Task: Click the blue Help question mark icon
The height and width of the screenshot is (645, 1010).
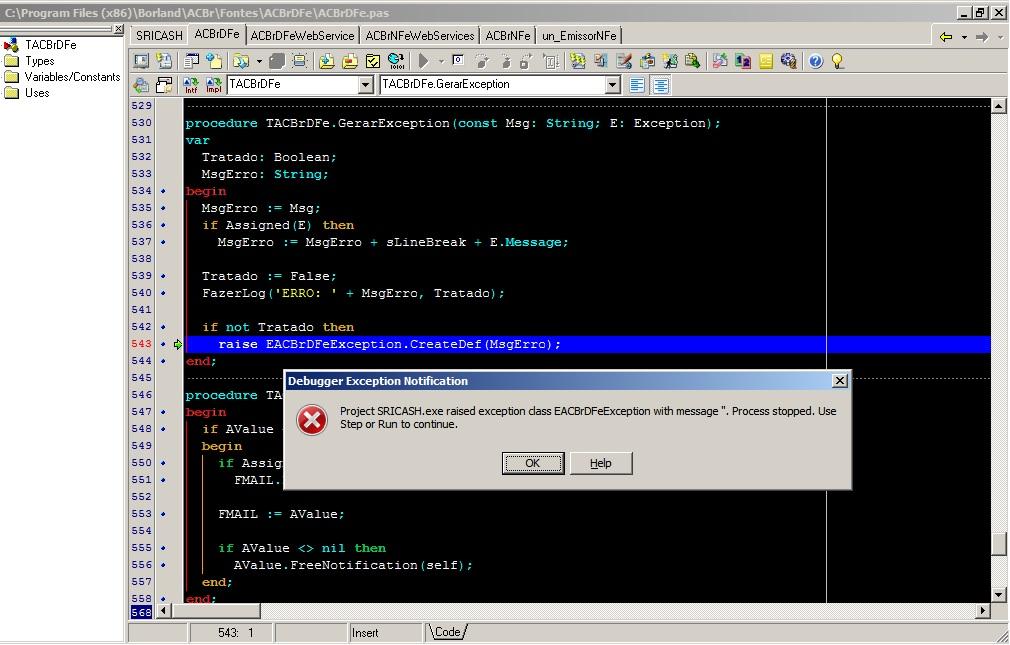Action: click(815, 61)
